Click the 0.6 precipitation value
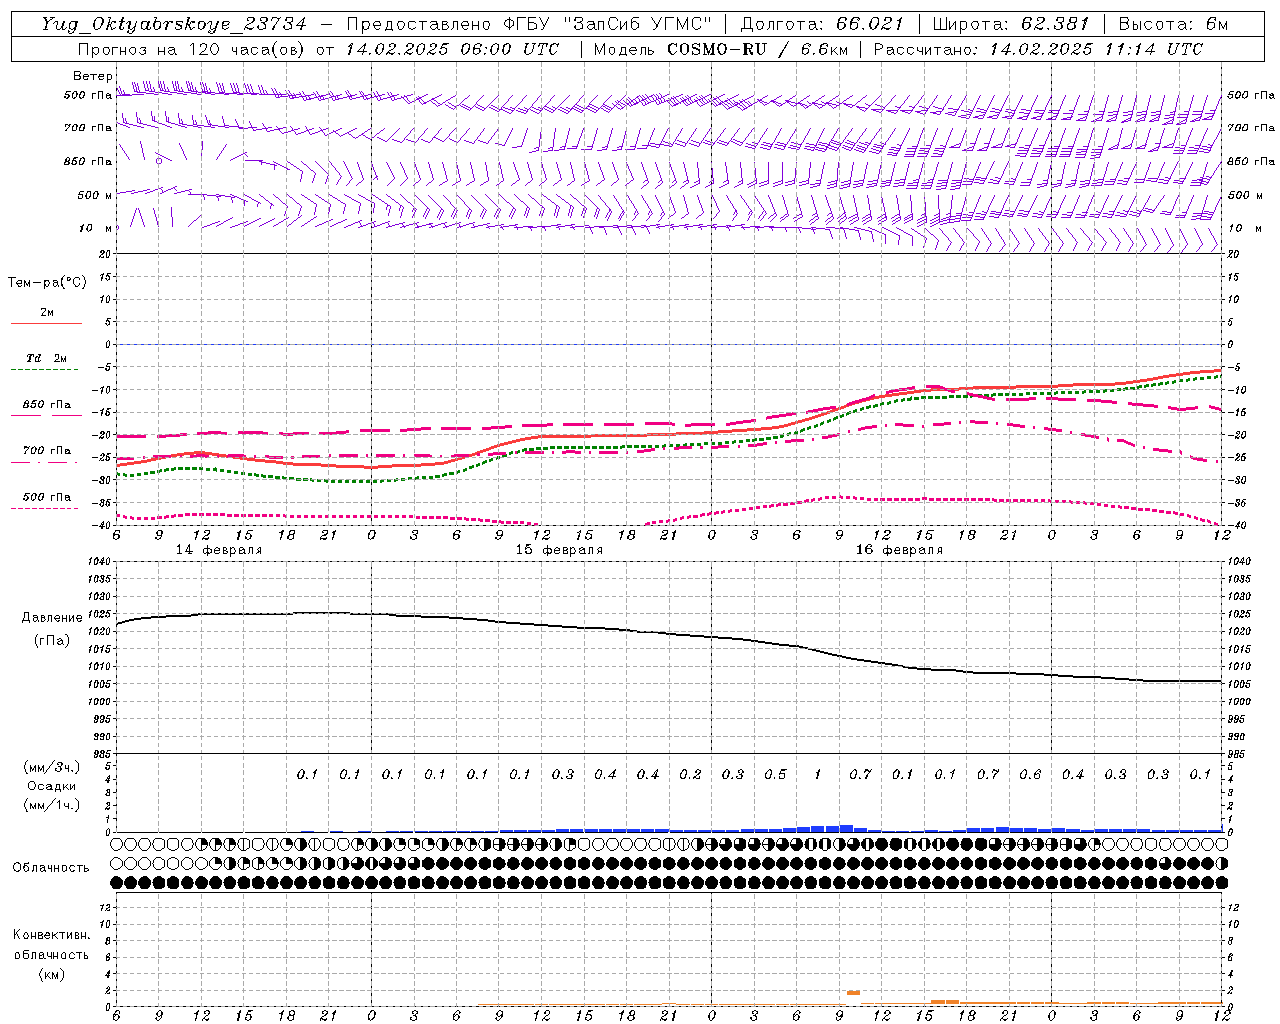 pos(1030,775)
